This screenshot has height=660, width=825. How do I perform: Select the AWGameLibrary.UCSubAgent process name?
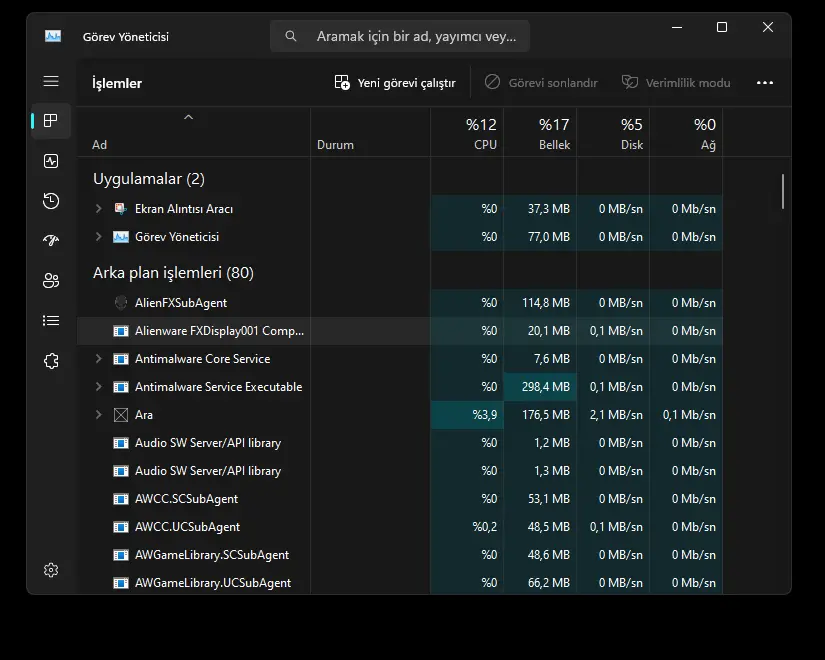point(213,583)
